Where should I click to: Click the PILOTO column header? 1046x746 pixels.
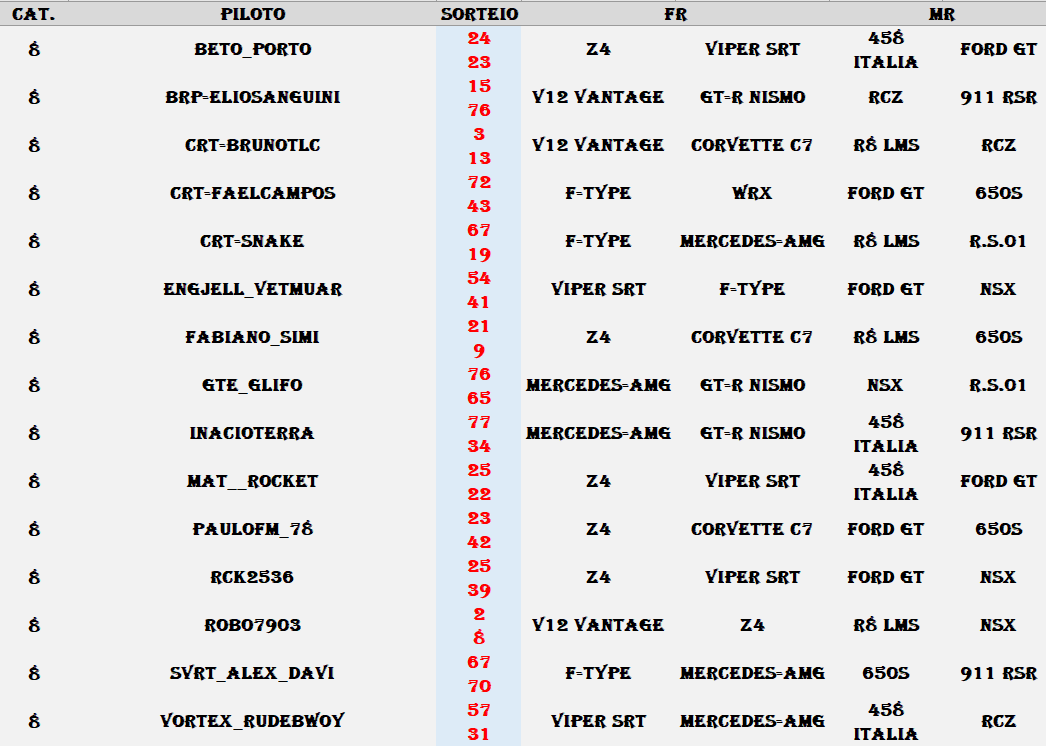[253, 14]
